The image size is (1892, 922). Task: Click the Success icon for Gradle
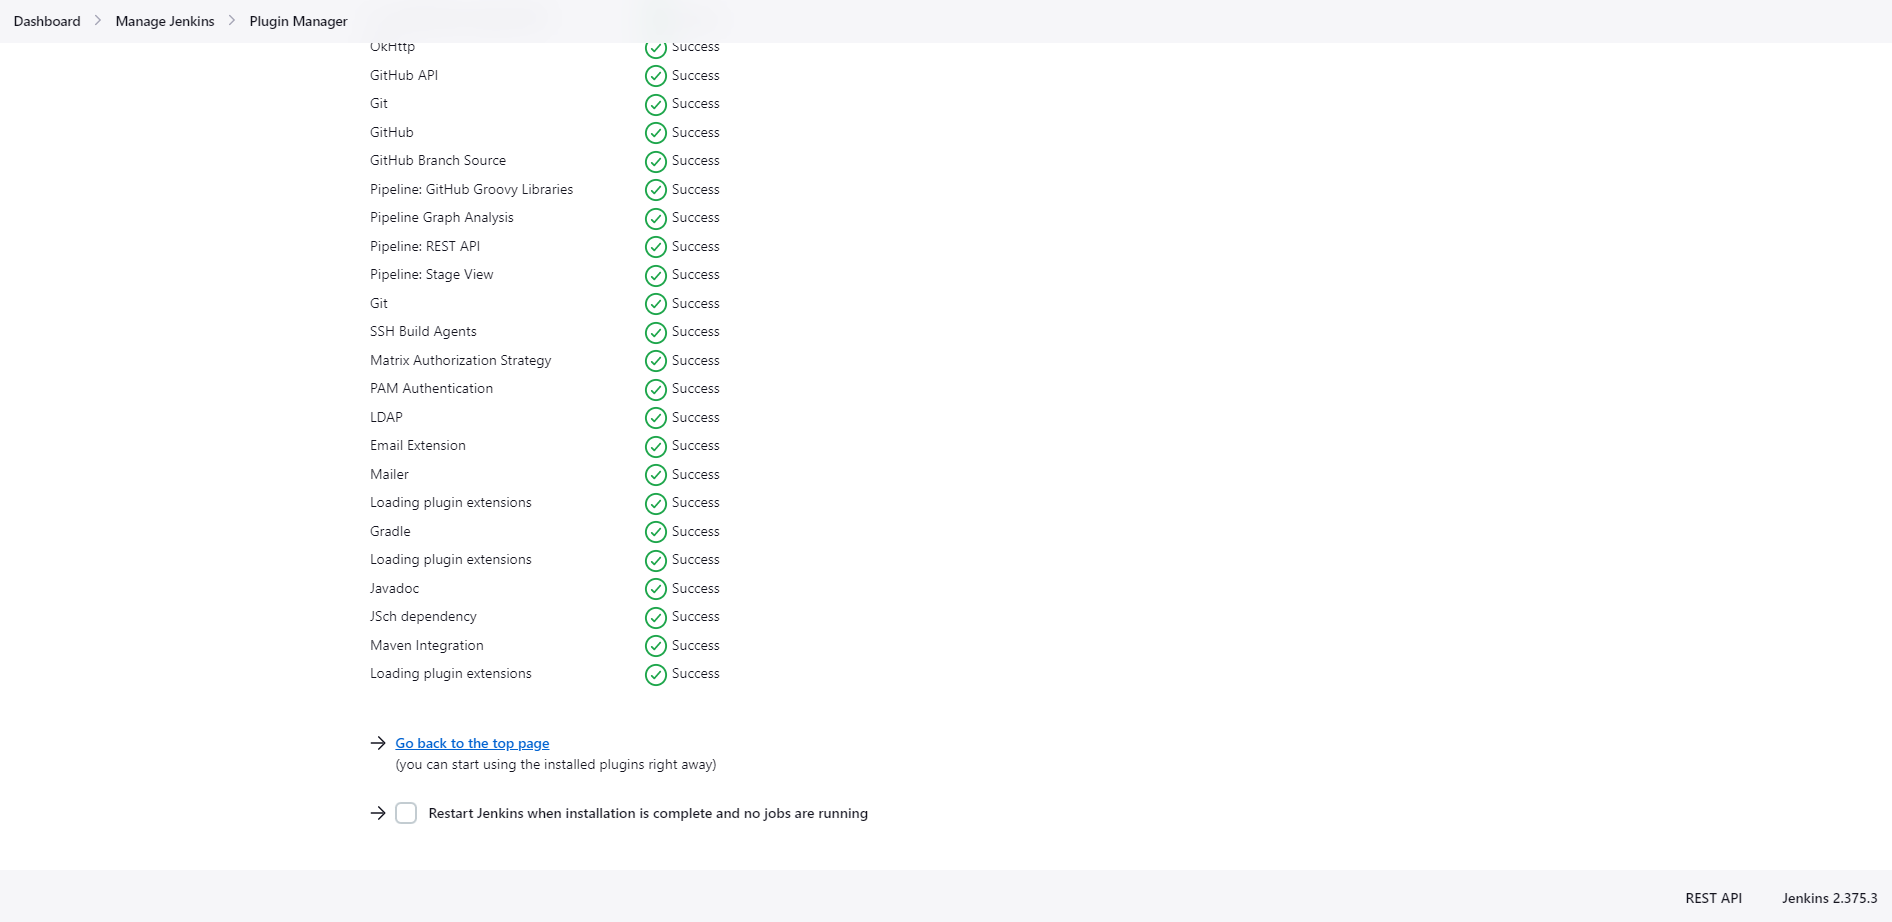[656, 531]
